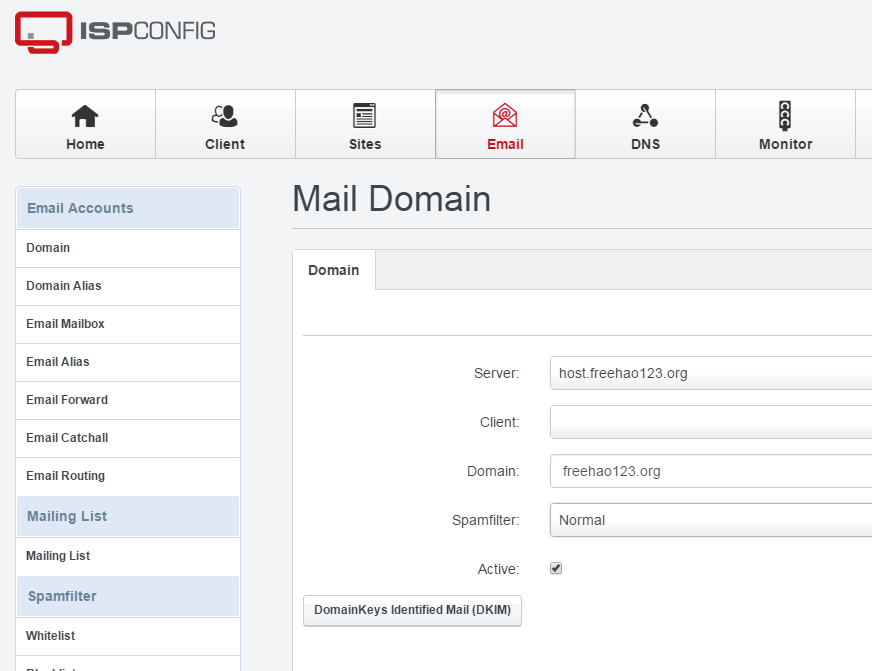Select the Spamfilter Whitelist entry
This screenshot has width=872, height=671.
pyautogui.click(x=51, y=636)
